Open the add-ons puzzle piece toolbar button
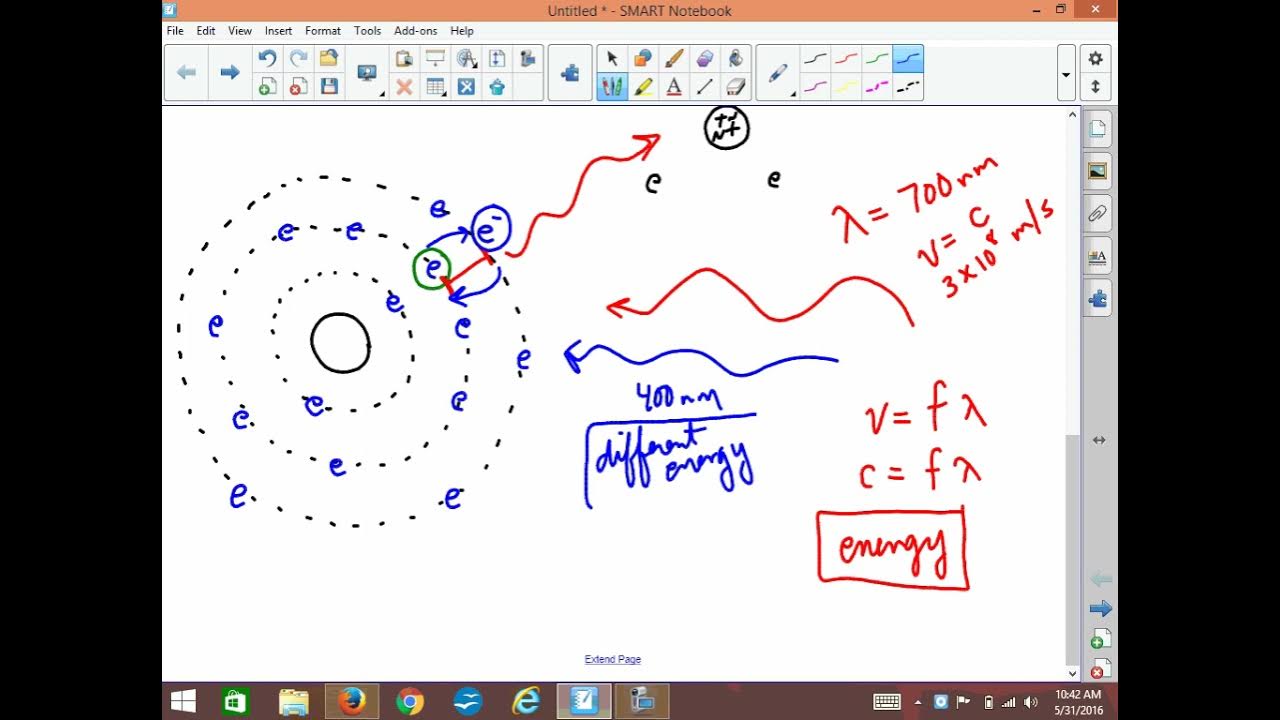This screenshot has height=720, width=1280. pos(570,73)
